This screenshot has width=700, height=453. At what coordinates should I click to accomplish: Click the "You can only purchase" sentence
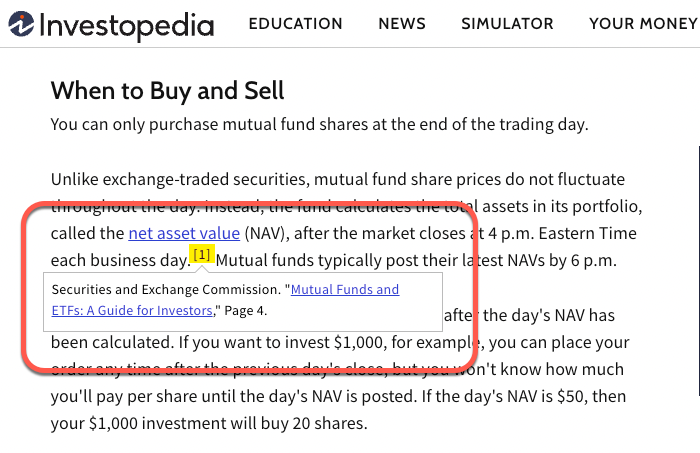[320, 125]
